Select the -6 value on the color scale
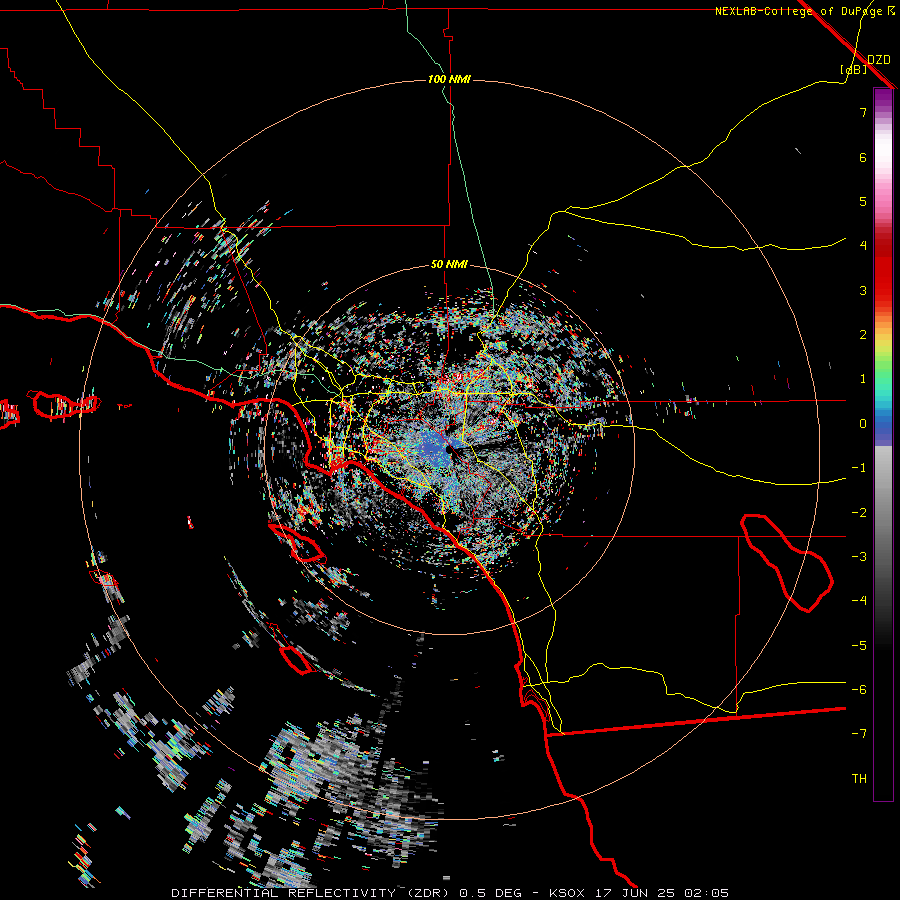 859,690
